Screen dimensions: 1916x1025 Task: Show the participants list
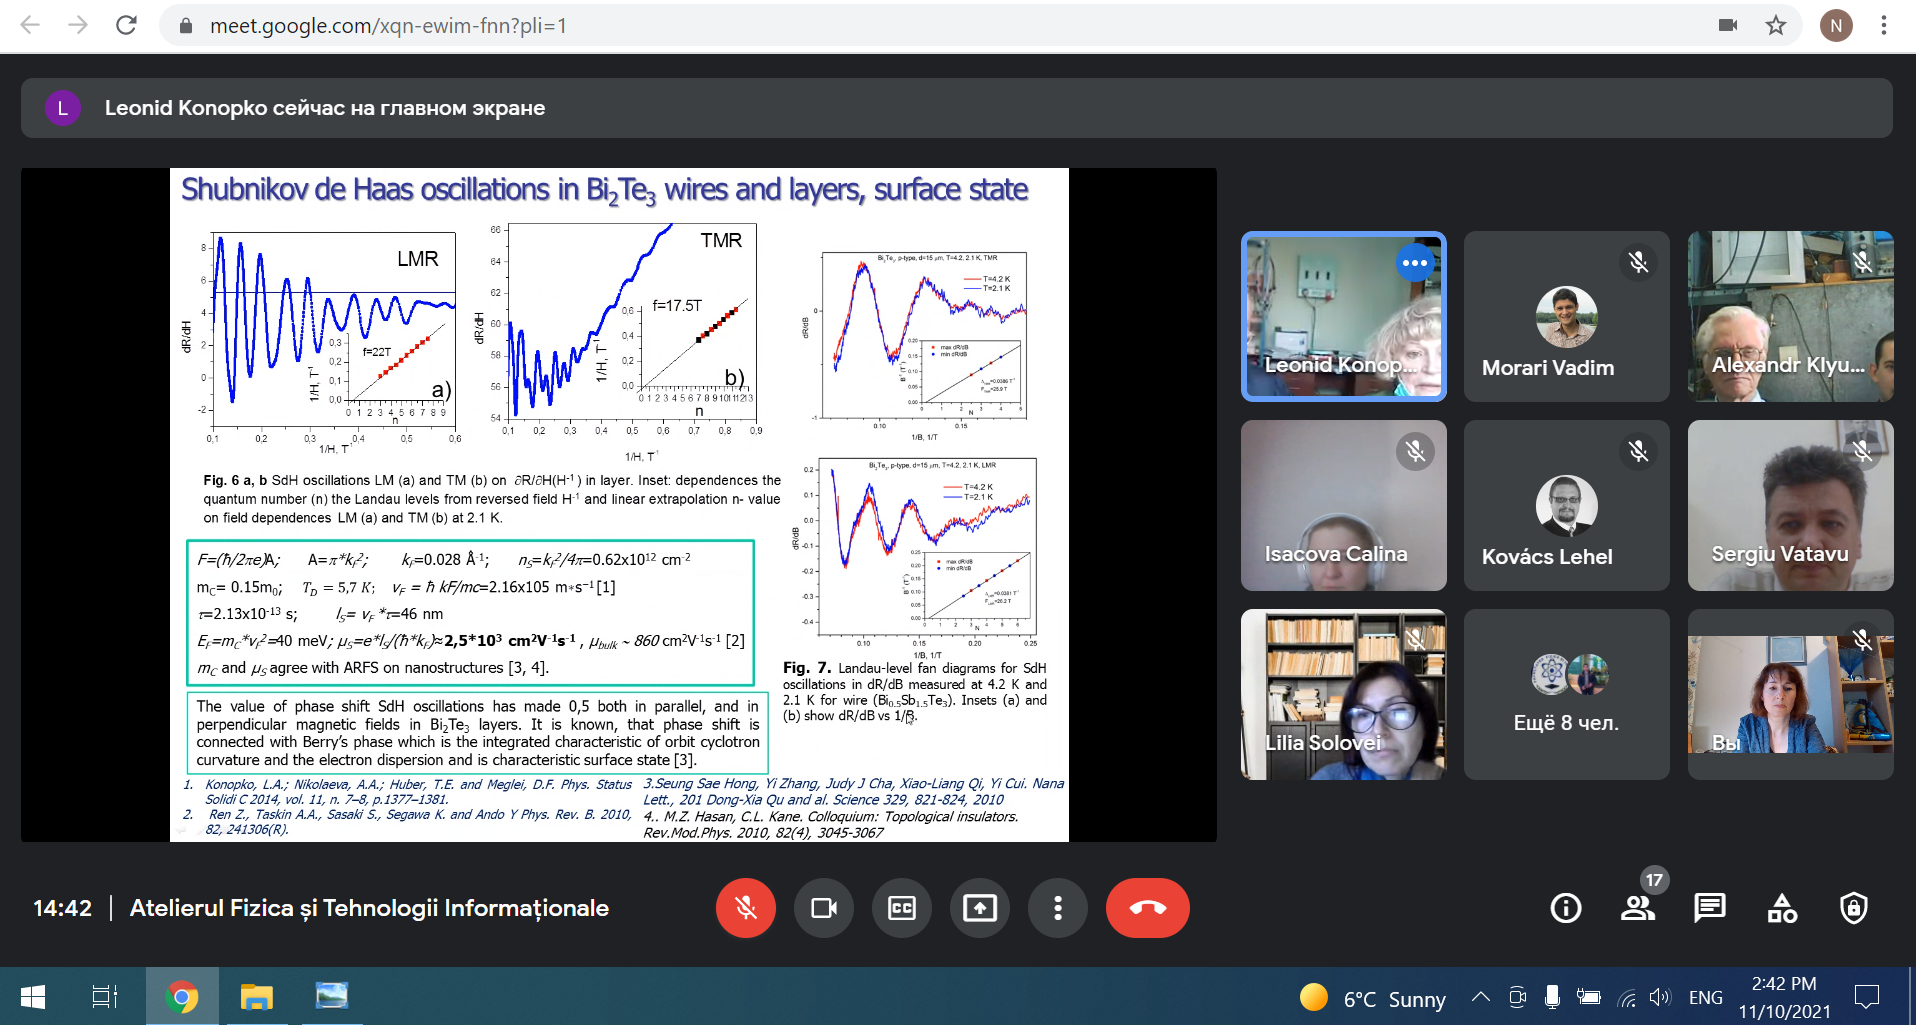[1637, 908]
